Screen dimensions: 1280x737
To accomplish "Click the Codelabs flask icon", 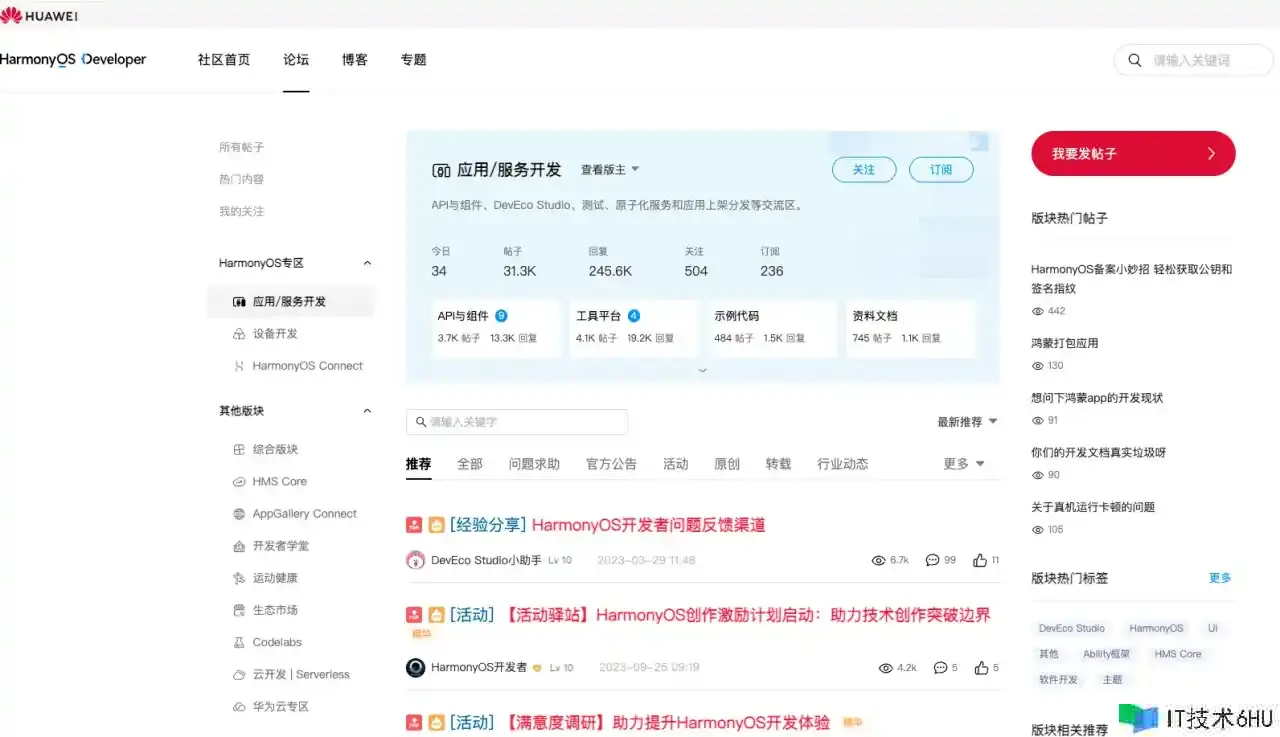I will point(239,642).
